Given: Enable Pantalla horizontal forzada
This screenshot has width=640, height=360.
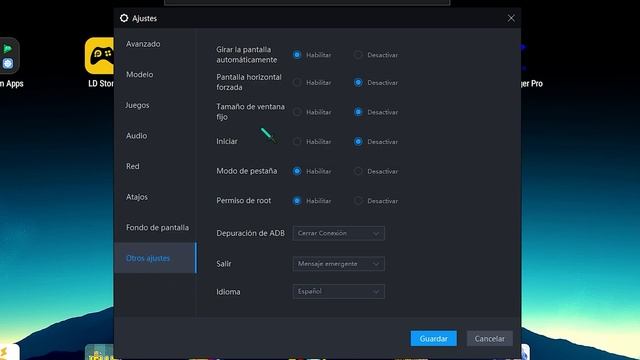Looking at the screenshot, I should pos(297,82).
